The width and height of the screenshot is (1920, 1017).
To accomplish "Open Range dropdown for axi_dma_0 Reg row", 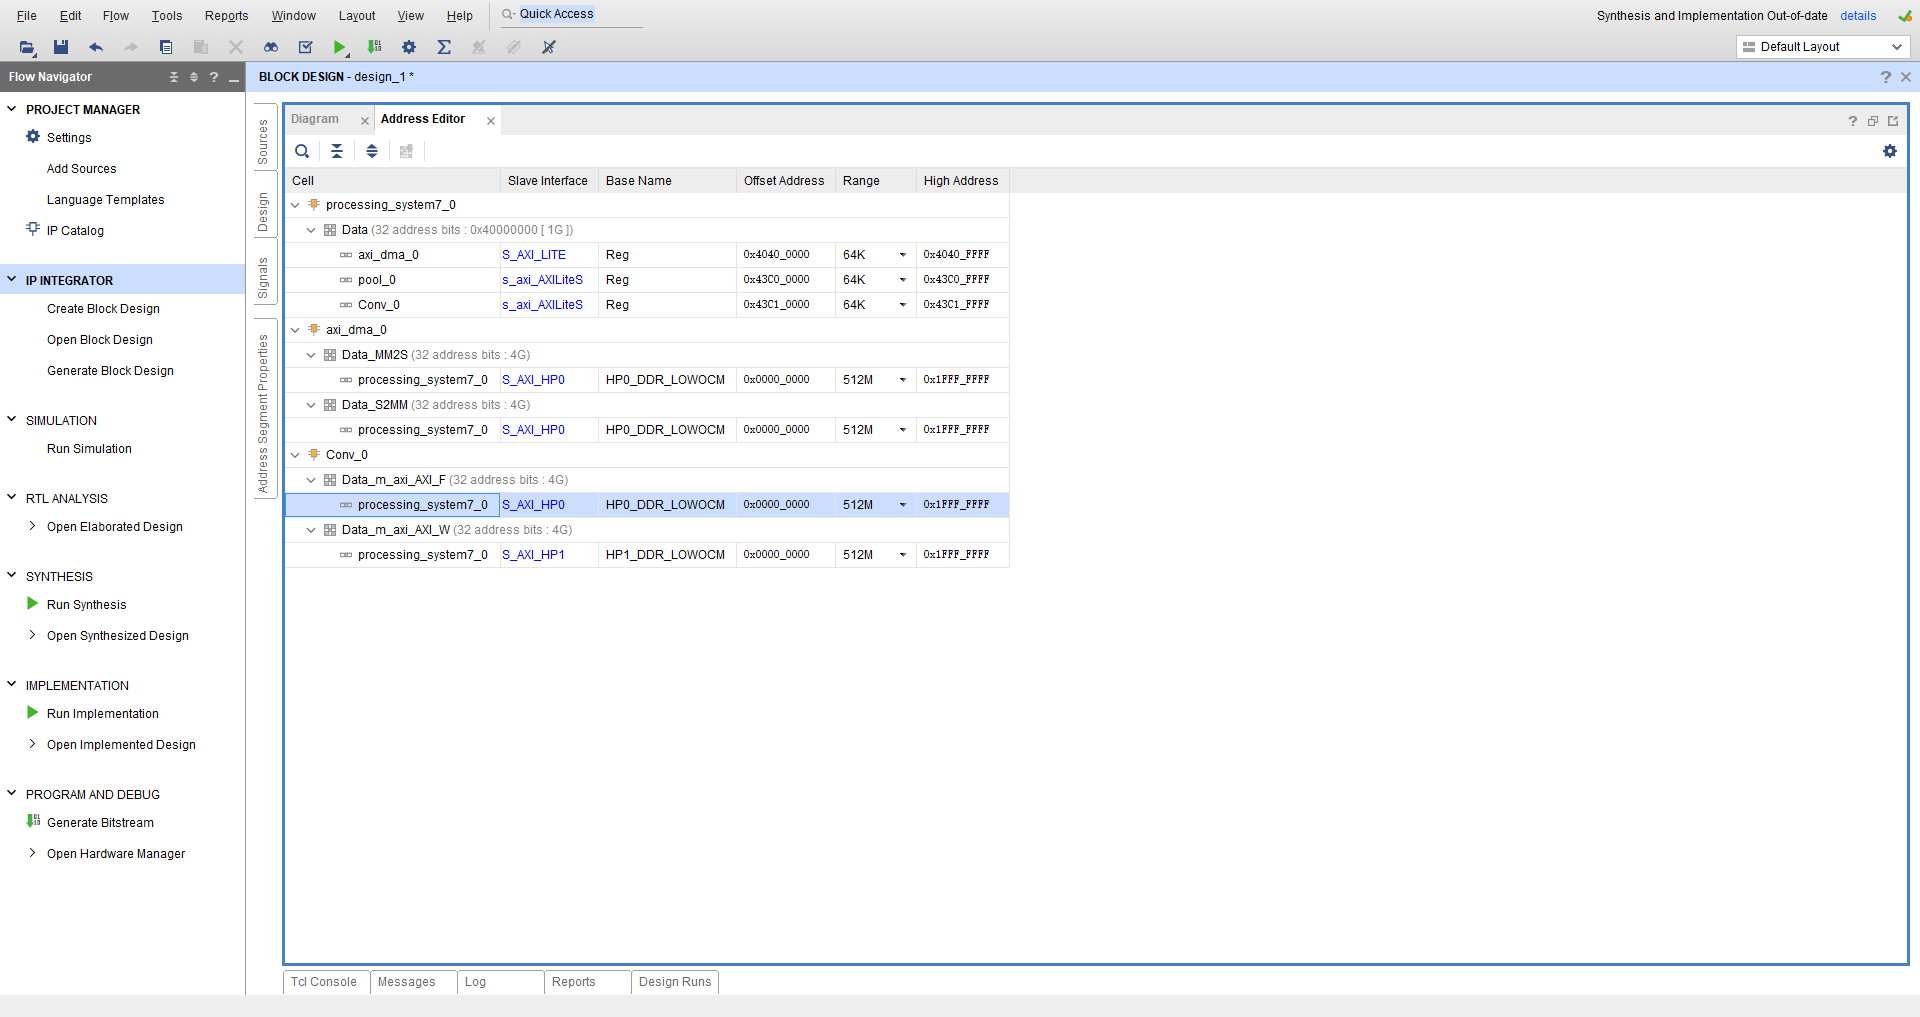I will (x=902, y=255).
